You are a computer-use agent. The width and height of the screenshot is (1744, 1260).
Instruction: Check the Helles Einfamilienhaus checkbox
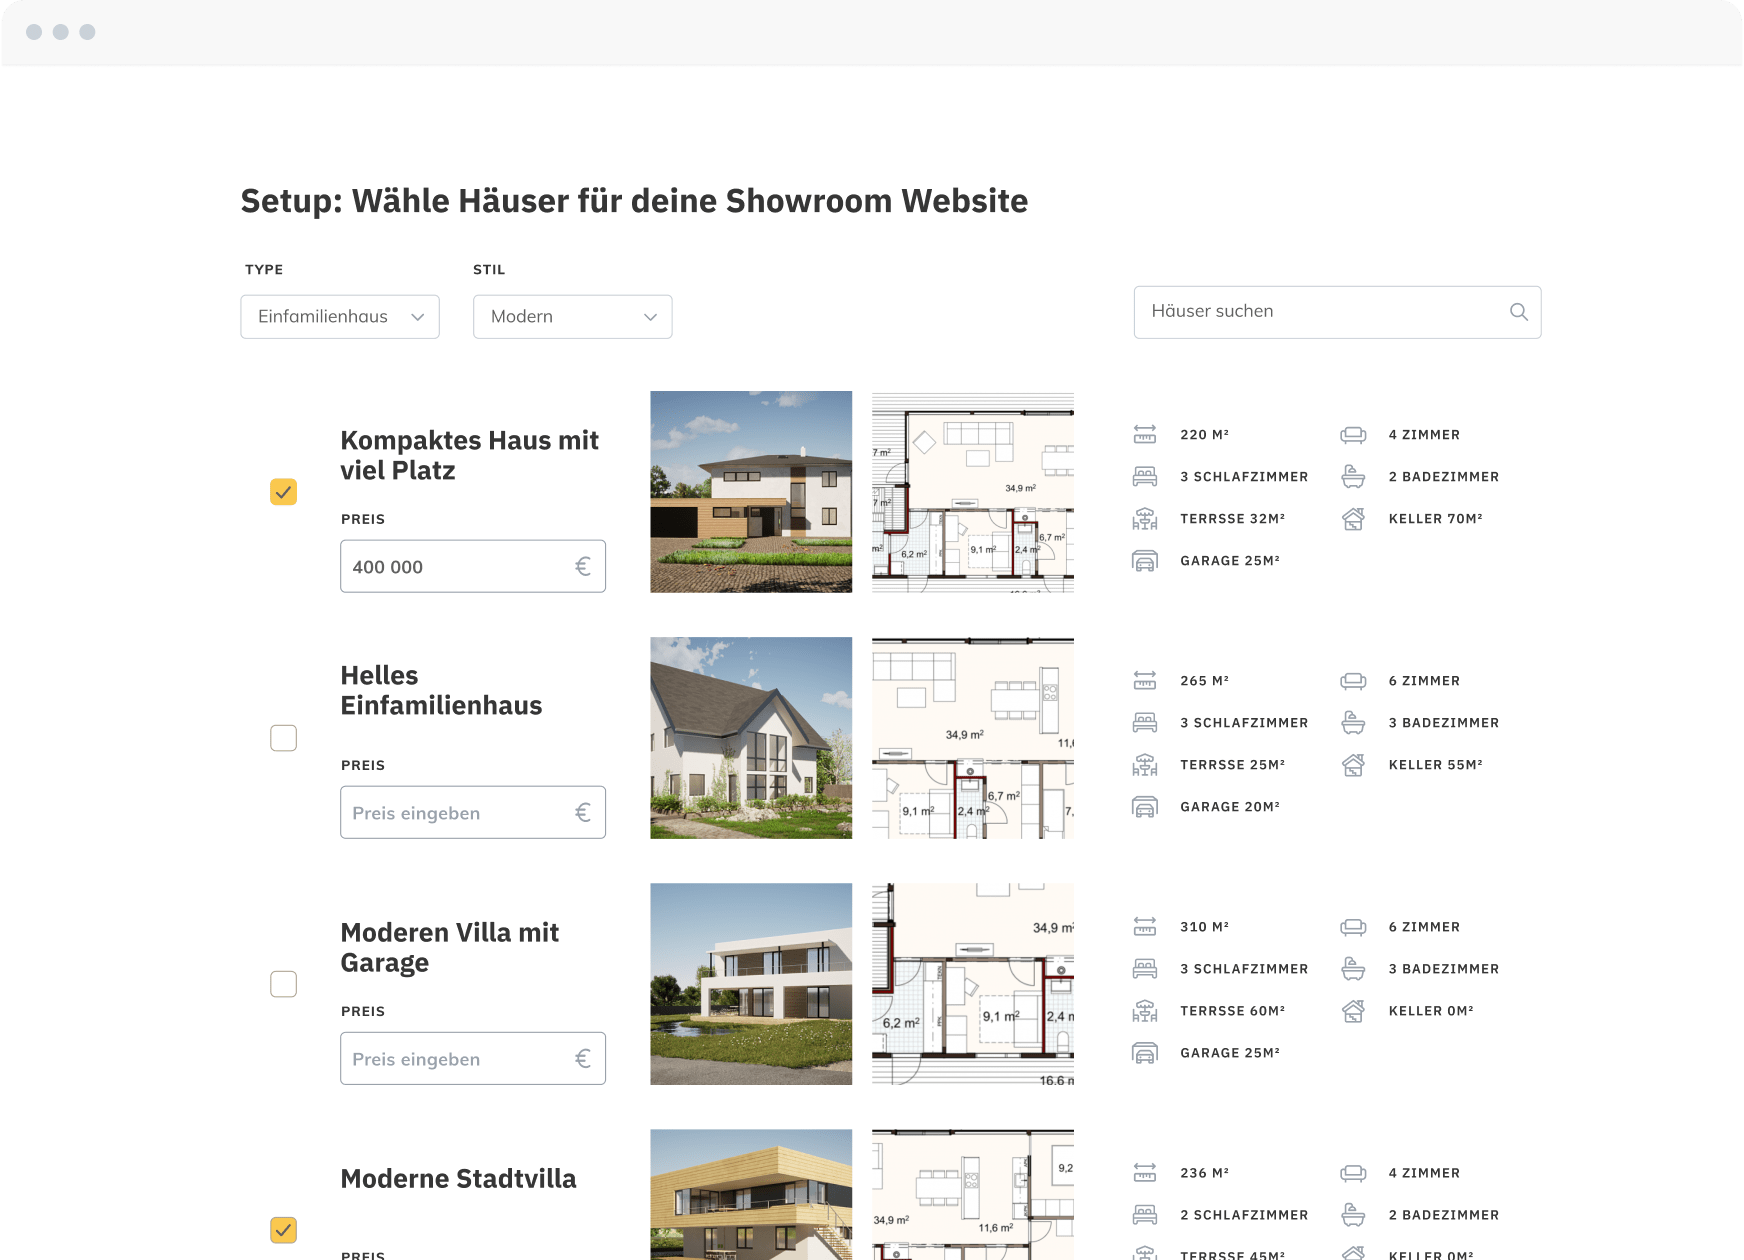coord(284,738)
